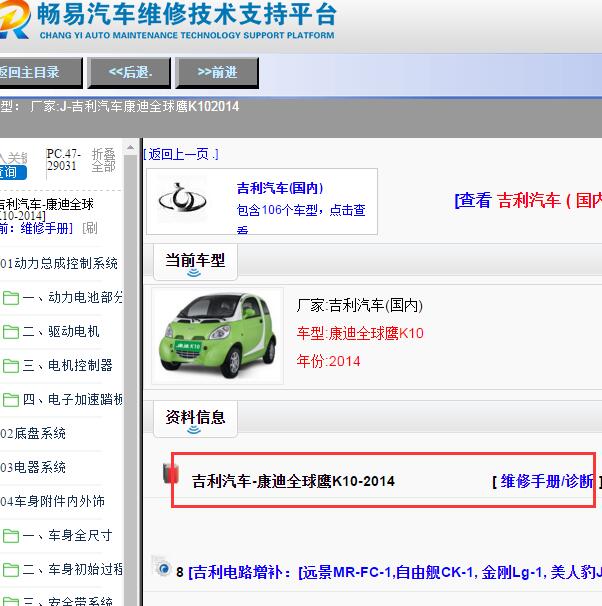Select the 当前车型 tab

[x=195, y=262]
